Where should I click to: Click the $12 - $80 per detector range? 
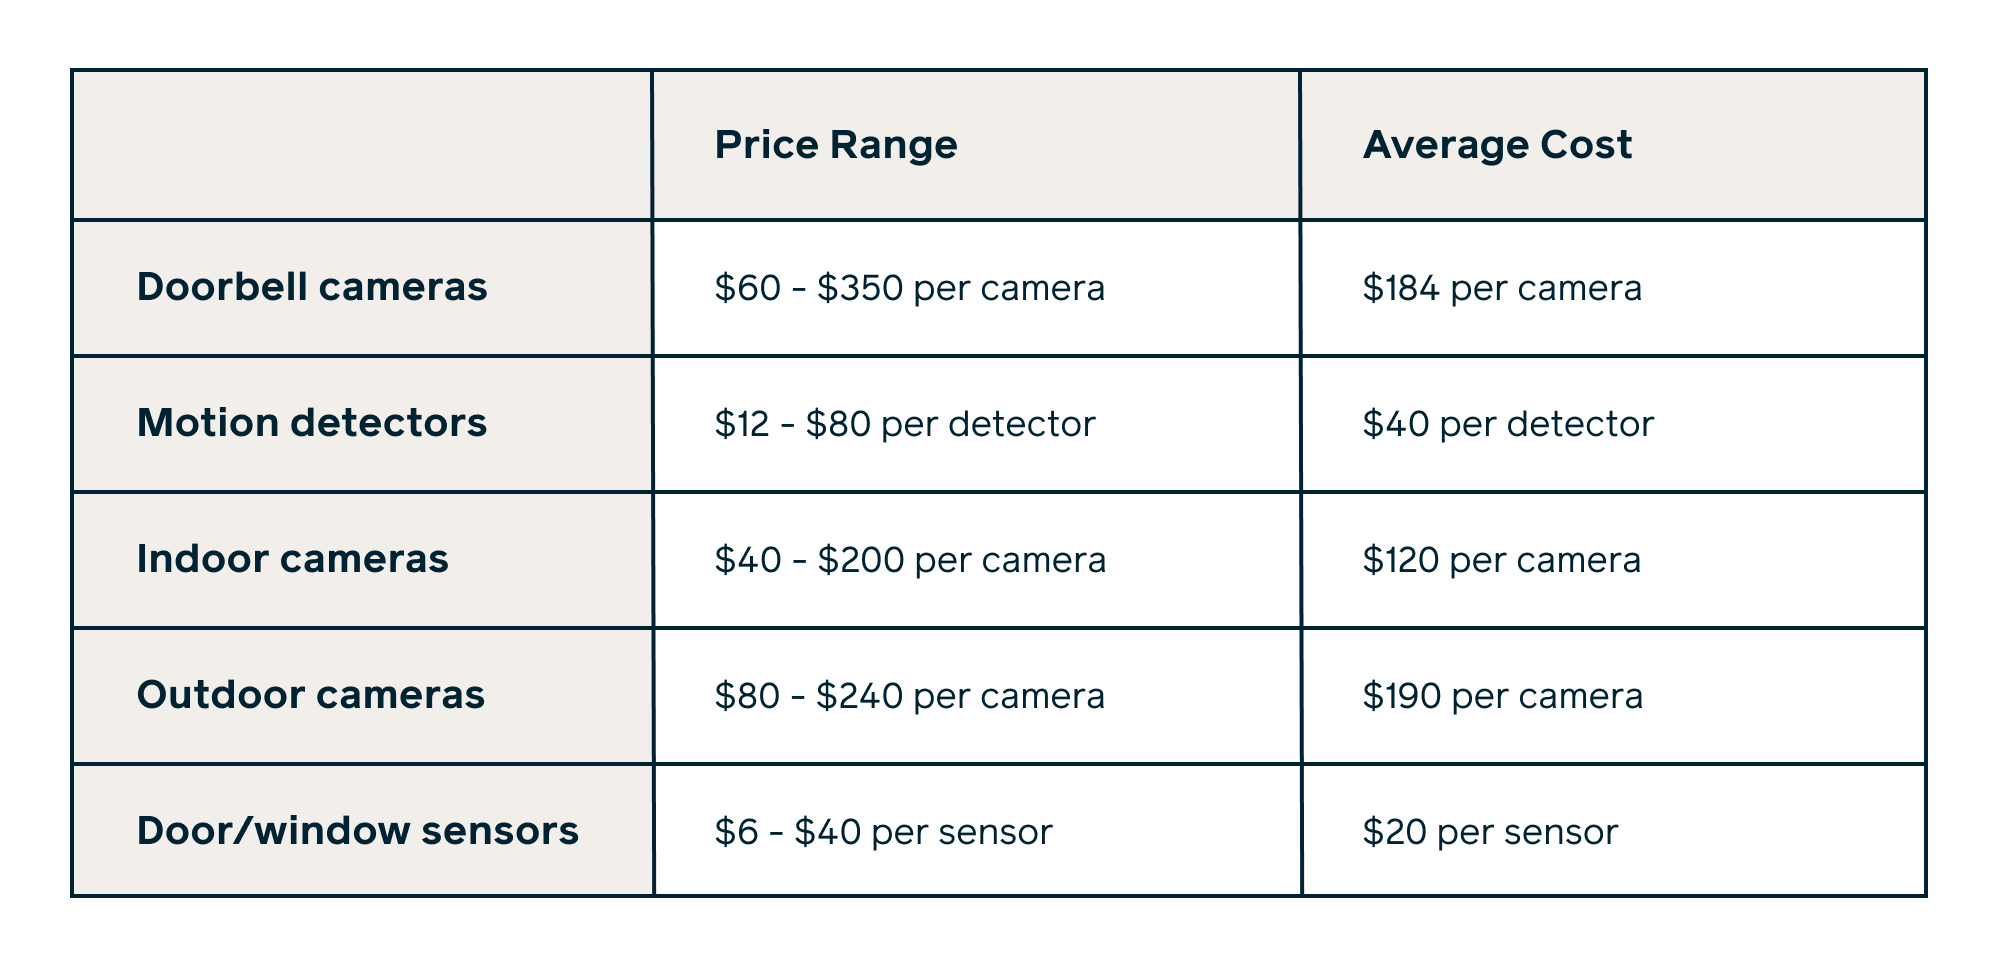pos(905,425)
